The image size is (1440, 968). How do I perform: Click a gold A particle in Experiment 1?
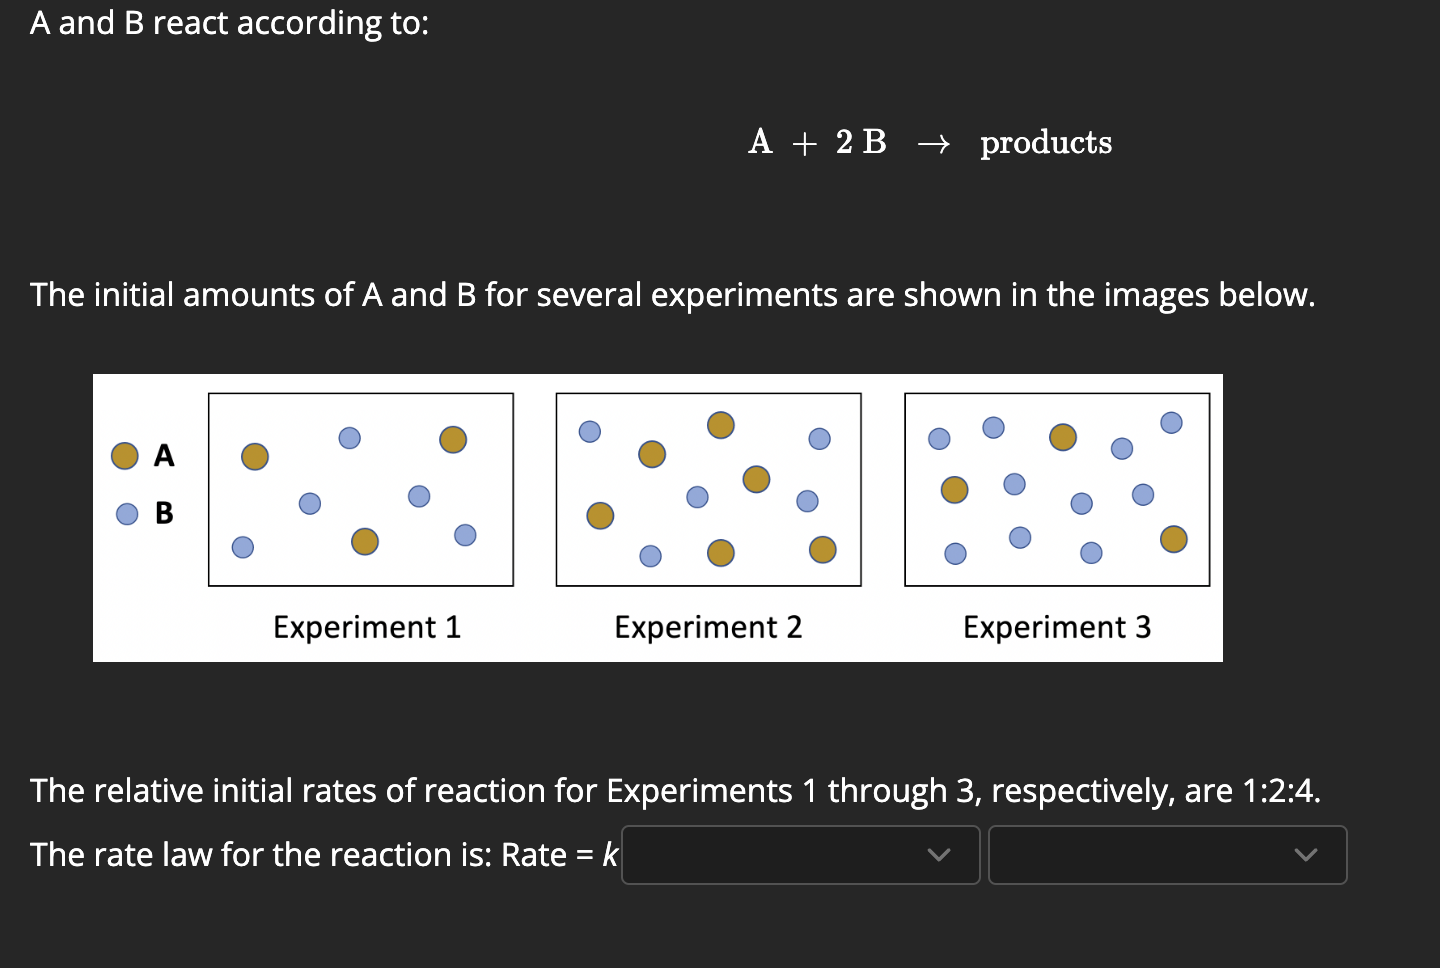(x=254, y=456)
